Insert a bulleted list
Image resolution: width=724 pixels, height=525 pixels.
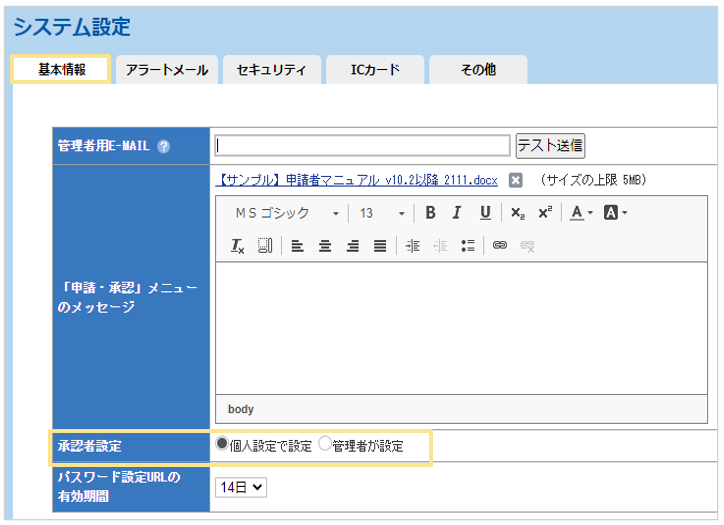(x=467, y=246)
